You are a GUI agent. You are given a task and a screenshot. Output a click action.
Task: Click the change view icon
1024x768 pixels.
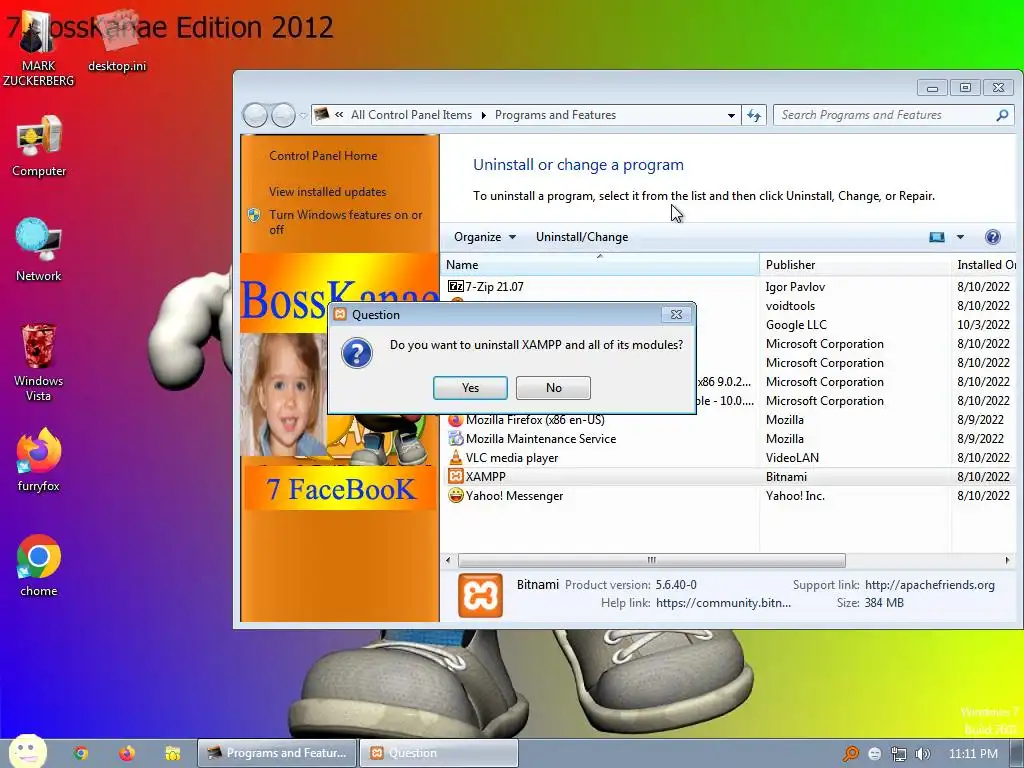pos(936,237)
